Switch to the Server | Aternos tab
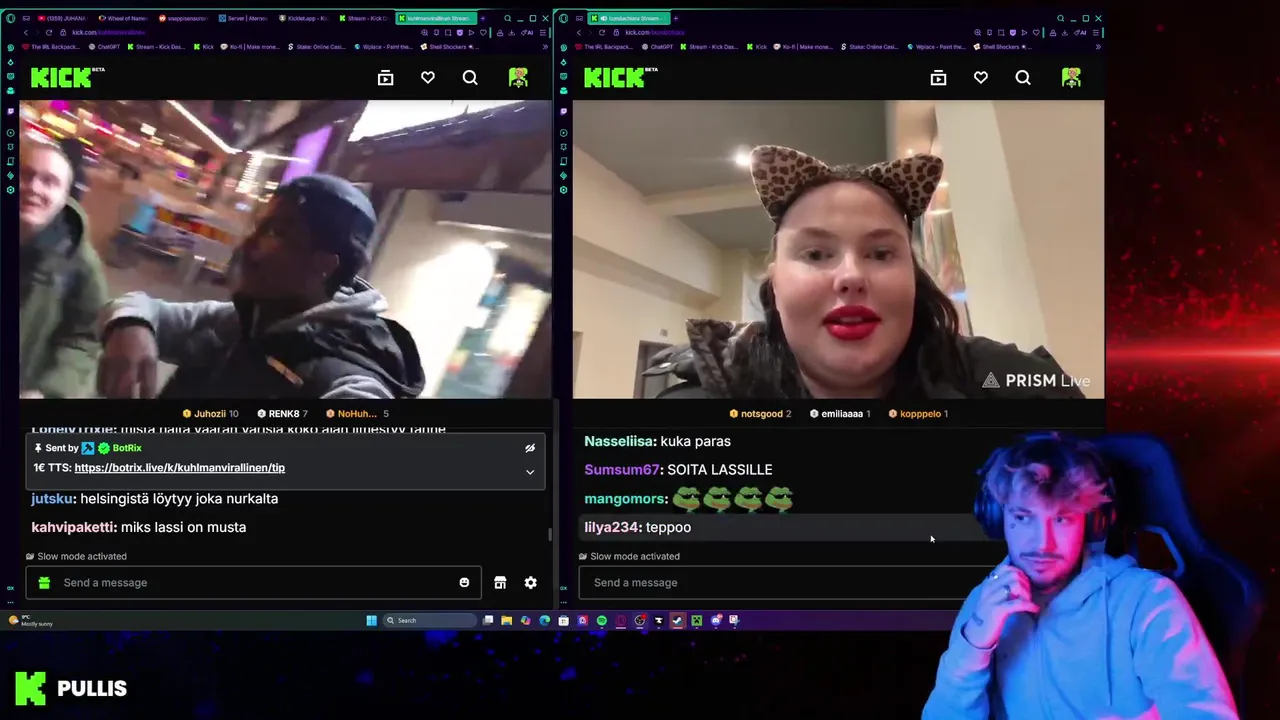The height and width of the screenshot is (720, 1280). click(245, 18)
